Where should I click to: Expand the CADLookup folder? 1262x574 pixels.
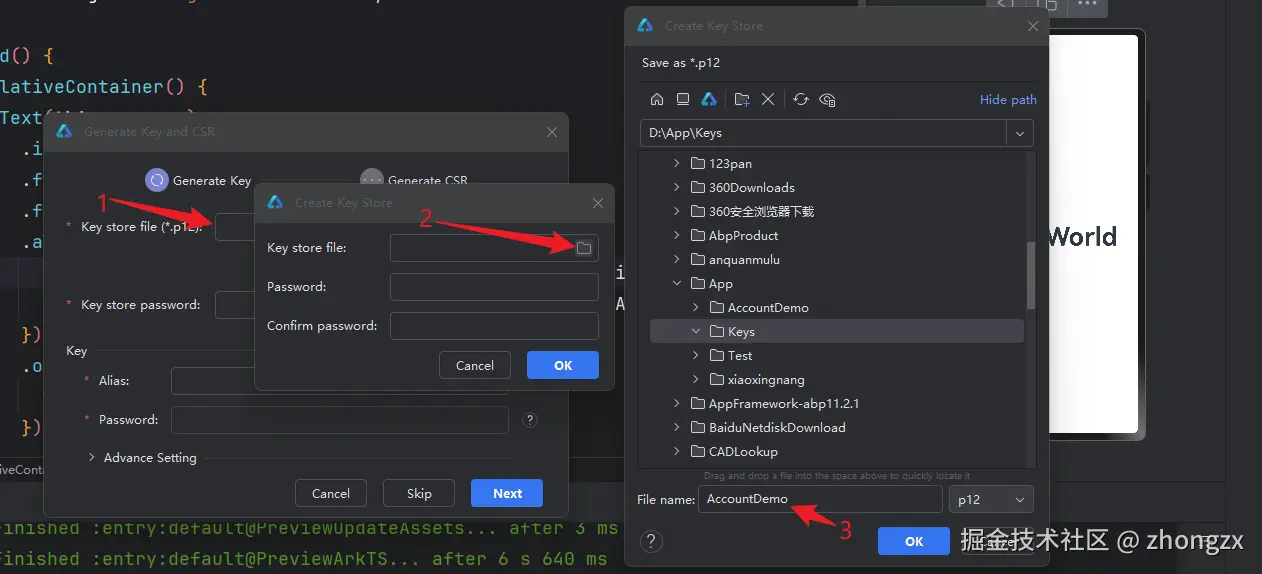677,452
